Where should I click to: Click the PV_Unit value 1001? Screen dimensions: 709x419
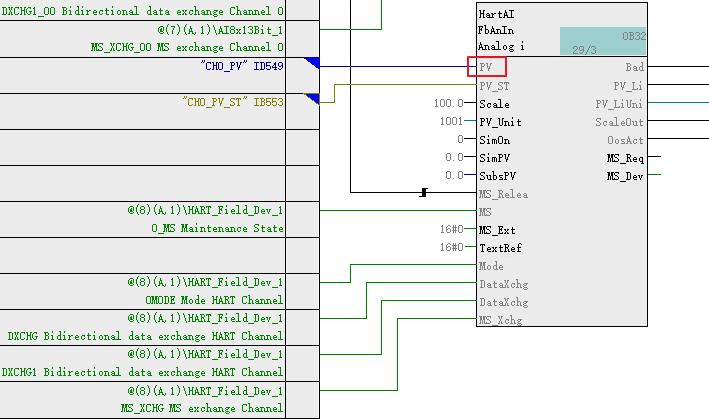pos(450,121)
